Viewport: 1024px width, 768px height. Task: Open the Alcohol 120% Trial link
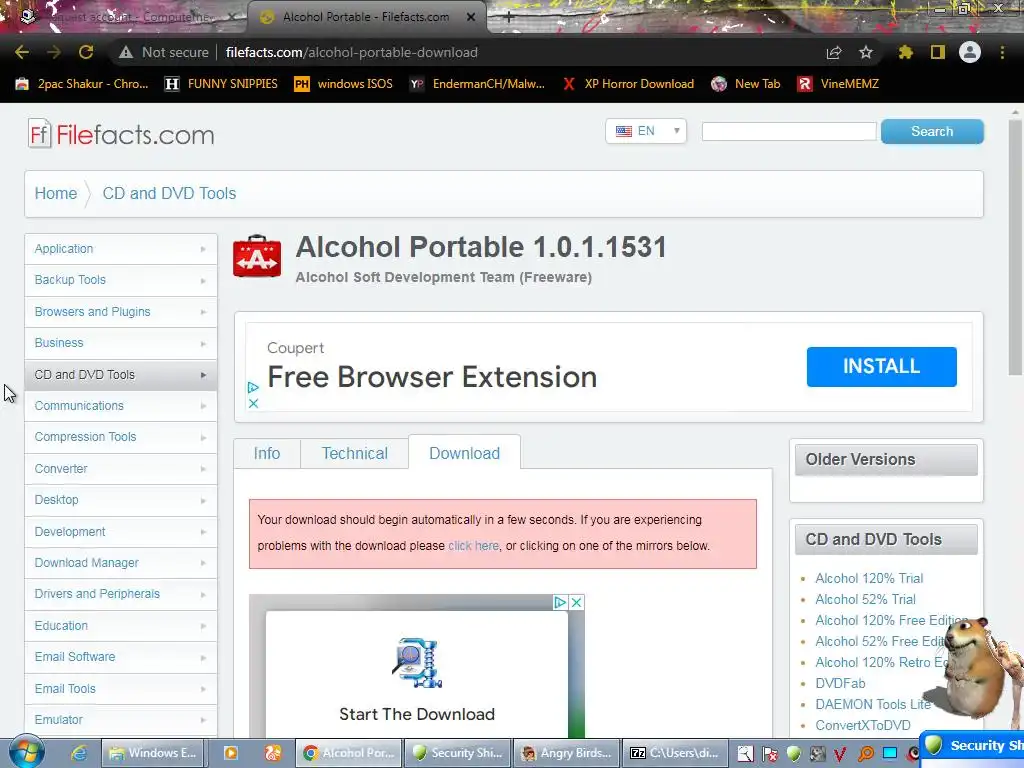pos(869,579)
